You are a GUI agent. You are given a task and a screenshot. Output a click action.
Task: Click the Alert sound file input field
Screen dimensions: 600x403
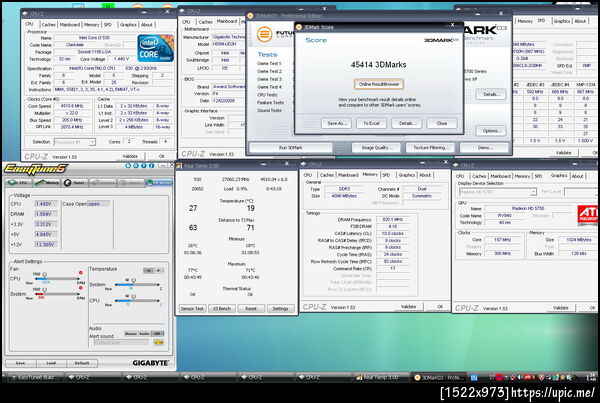coord(121,342)
